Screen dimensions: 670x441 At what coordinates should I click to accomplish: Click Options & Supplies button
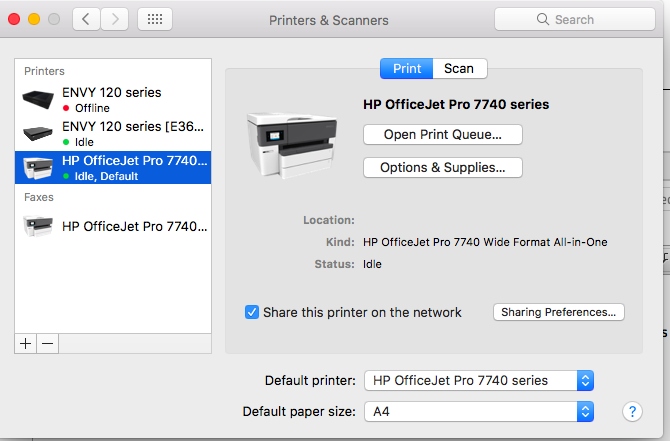[442, 168]
